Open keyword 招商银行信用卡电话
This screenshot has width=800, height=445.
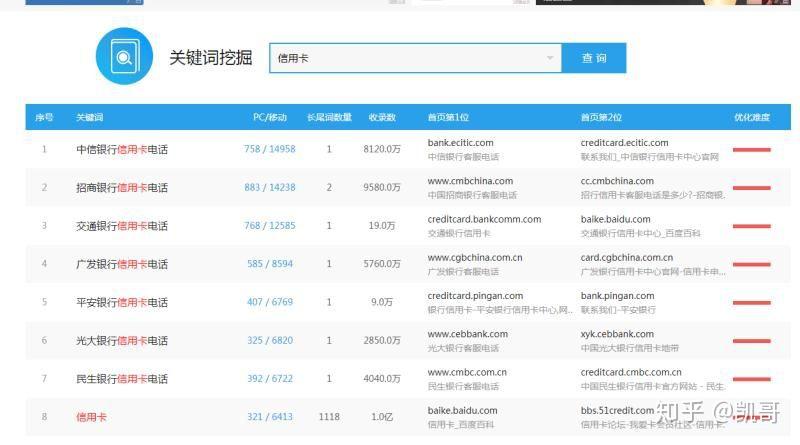(122, 188)
